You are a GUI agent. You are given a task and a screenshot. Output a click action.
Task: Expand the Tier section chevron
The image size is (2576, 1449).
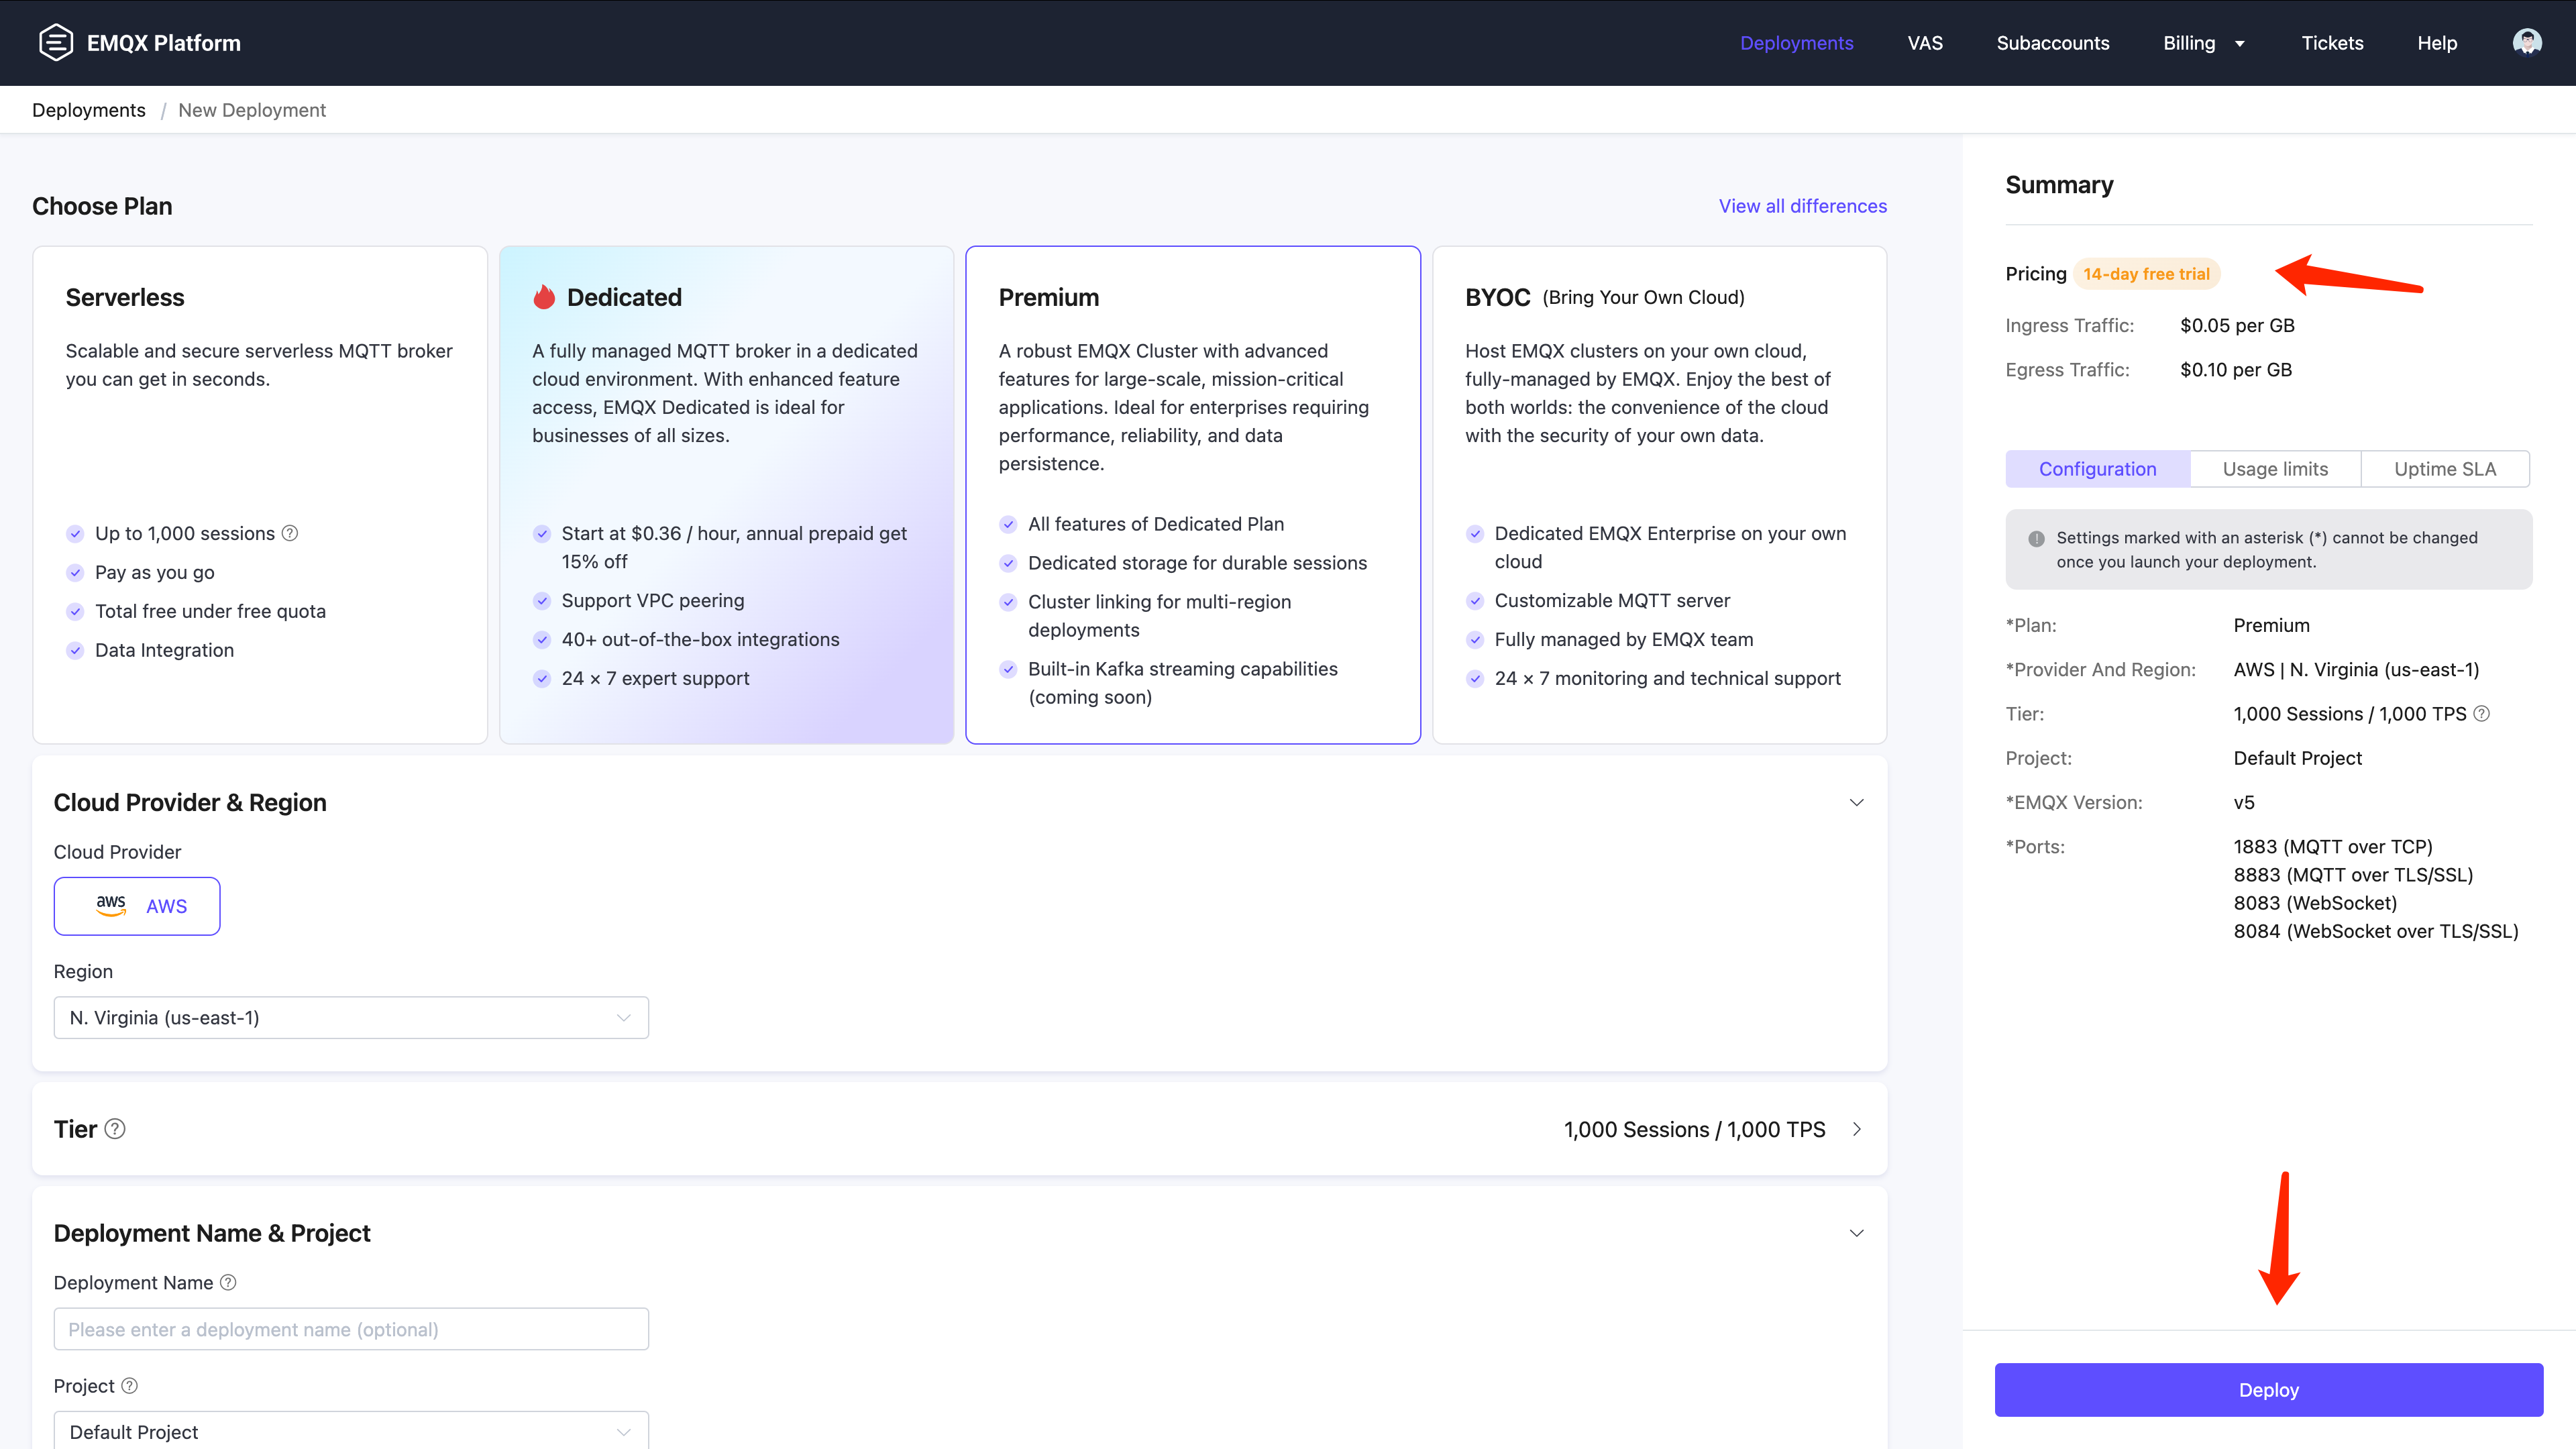[1857, 1129]
